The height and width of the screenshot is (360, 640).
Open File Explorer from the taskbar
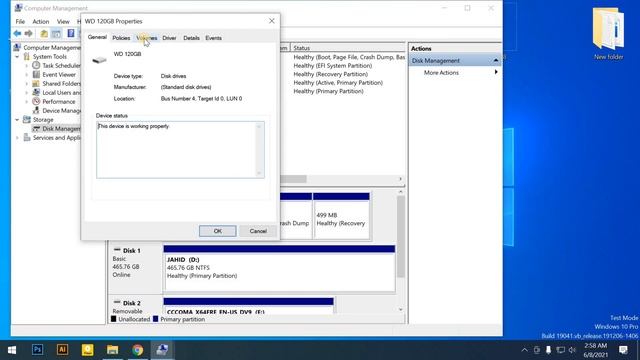[x=112, y=350]
